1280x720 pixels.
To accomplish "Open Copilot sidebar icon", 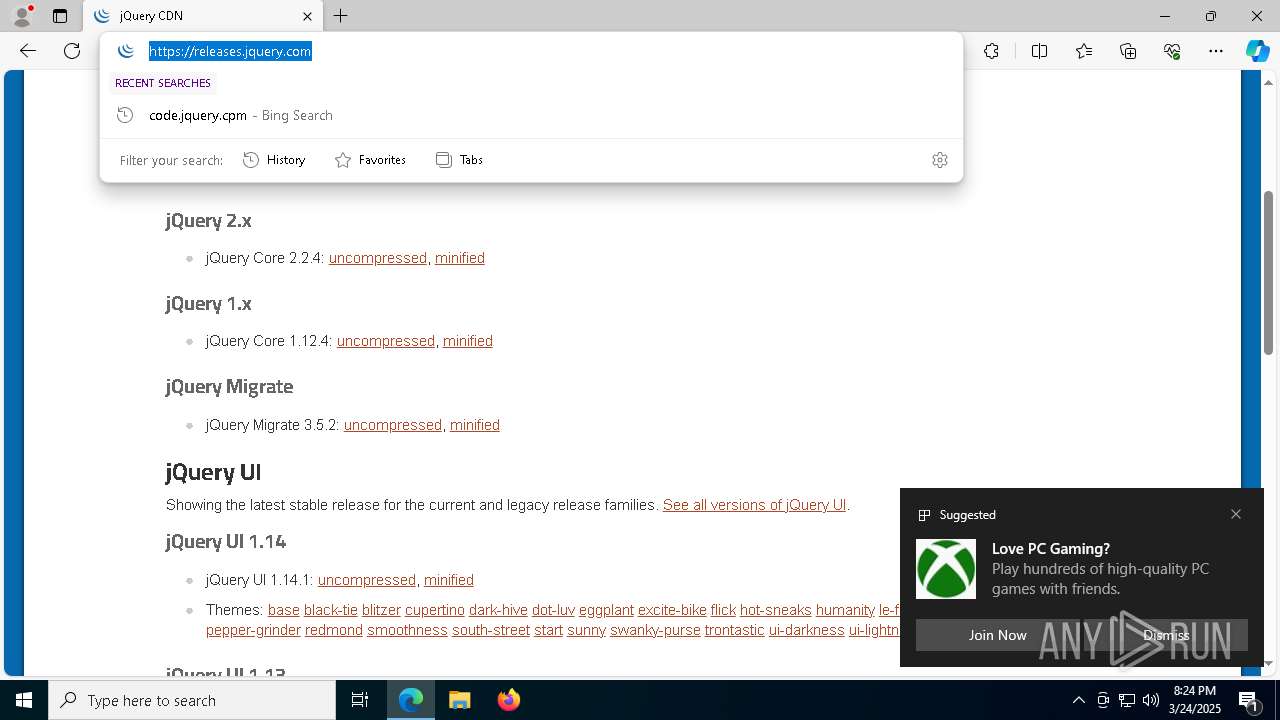I will coord(1257,51).
